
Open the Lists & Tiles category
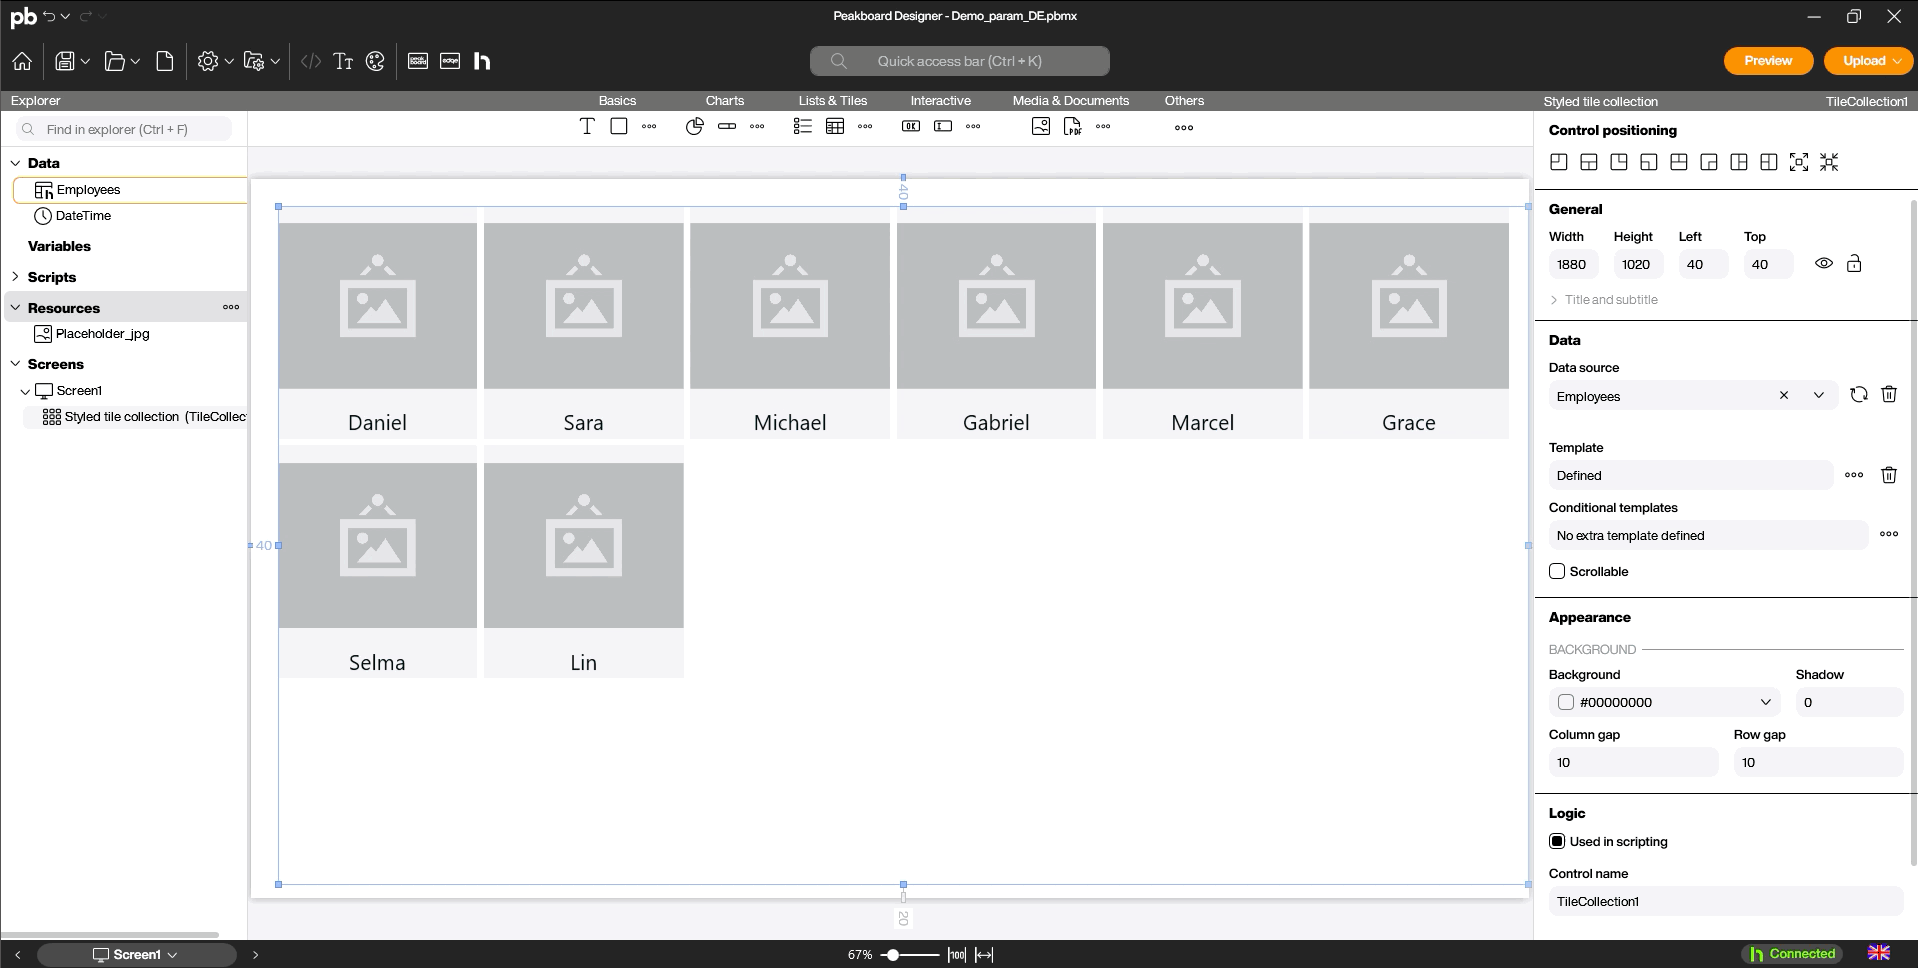pyautogui.click(x=832, y=101)
